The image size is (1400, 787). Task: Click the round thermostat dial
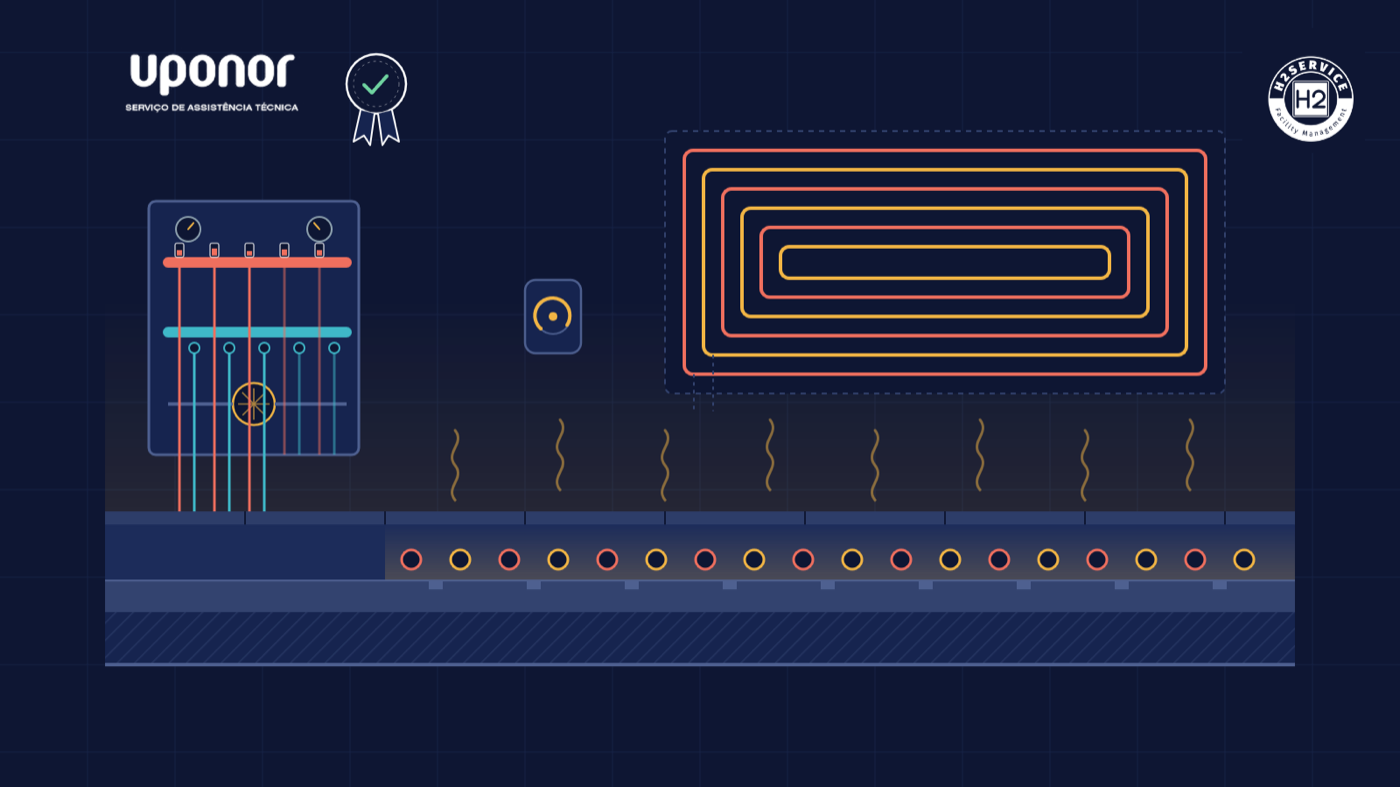(553, 316)
